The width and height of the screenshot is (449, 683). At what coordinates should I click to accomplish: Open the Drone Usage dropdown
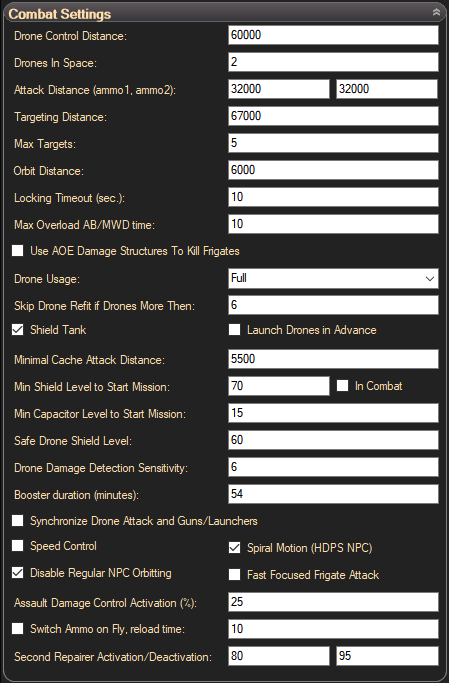pyautogui.click(x=333, y=278)
